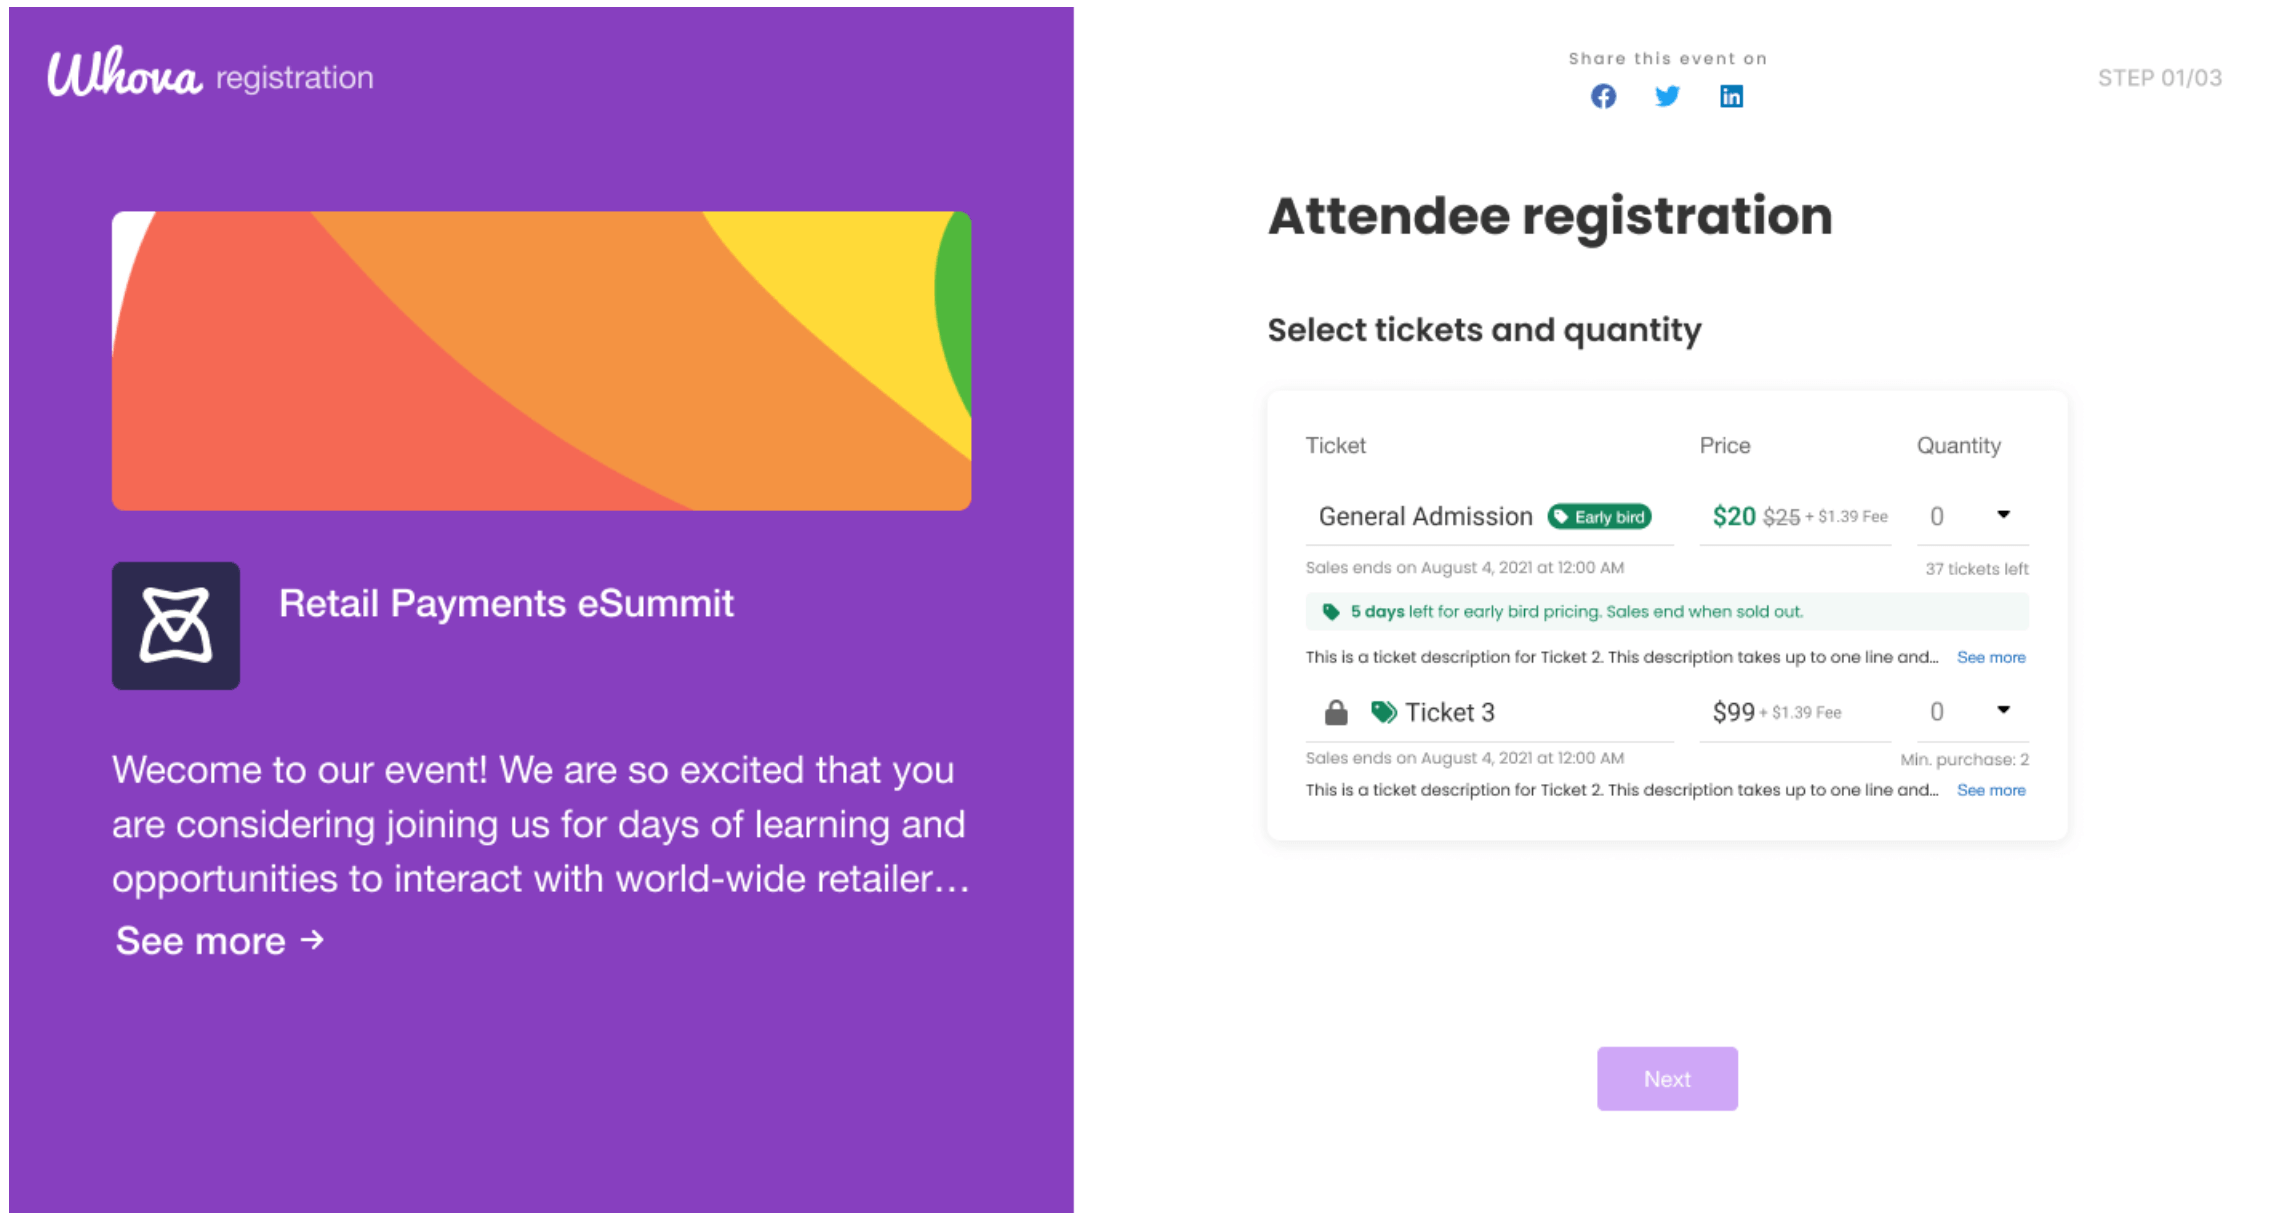
Task: Share the event on LinkedIn
Action: coord(1731,96)
